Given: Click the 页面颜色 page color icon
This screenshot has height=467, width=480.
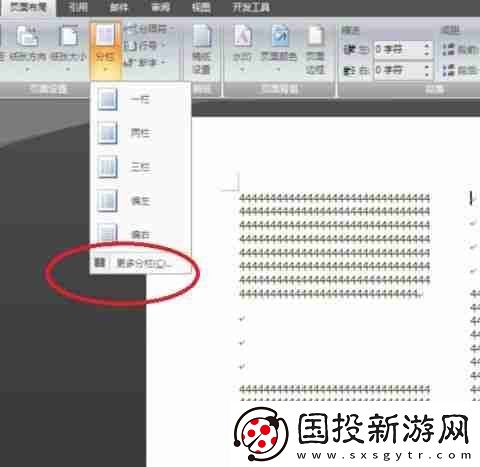Looking at the screenshot, I should 279,35.
